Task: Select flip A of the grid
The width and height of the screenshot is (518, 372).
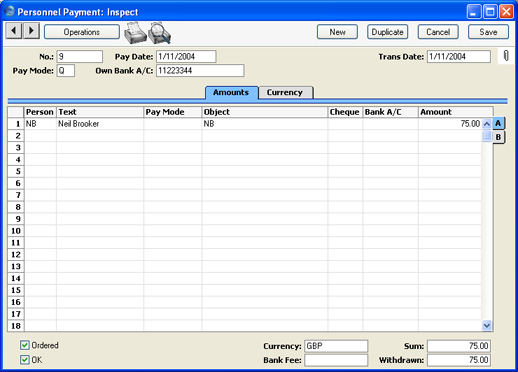Action: (498, 123)
